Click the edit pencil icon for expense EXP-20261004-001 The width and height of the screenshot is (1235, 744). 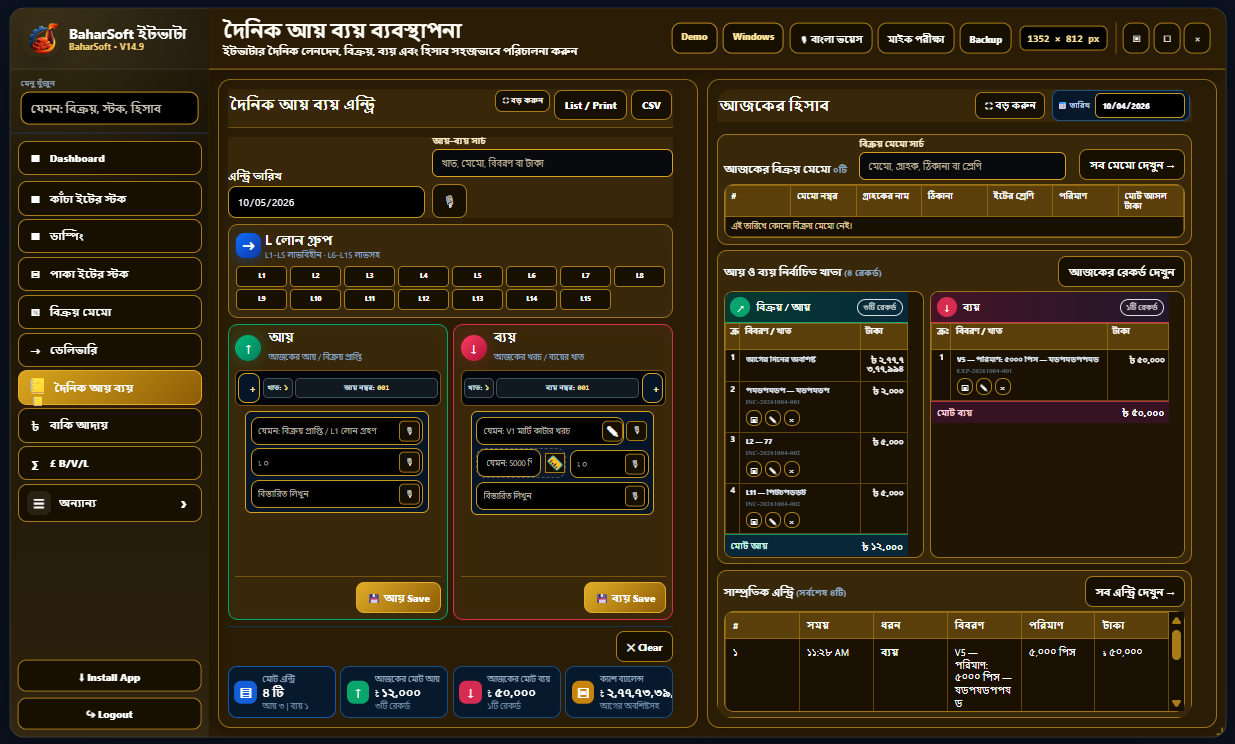(984, 386)
